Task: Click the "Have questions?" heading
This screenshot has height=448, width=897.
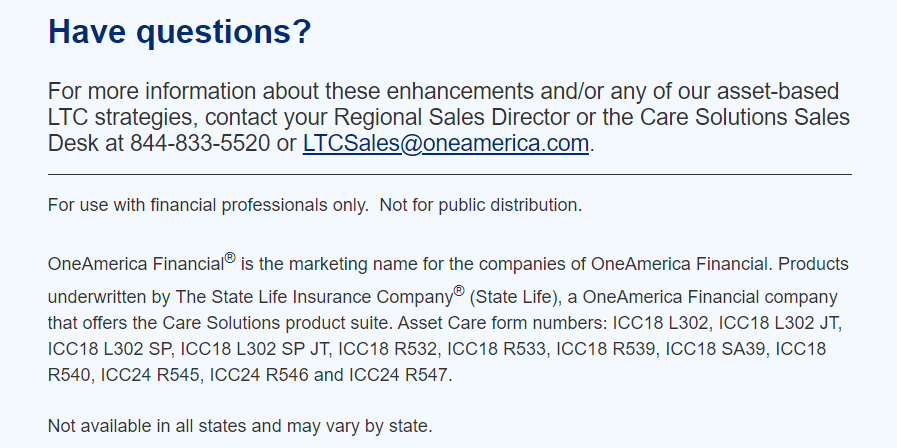Action: [x=180, y=31]
